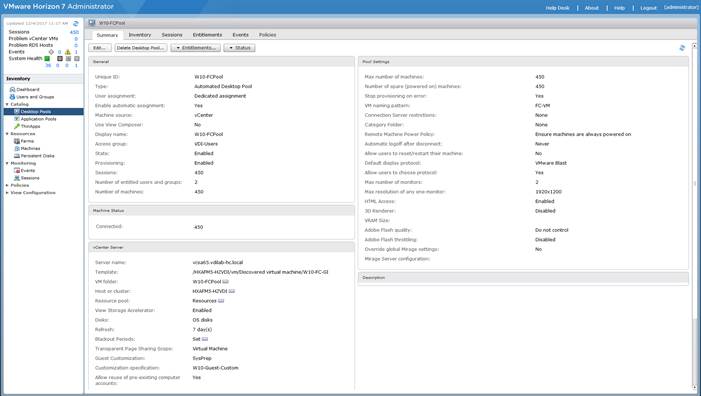Viewport: 701px width, 396px height.
Task: Switch to the Entitlements tab
Action: pyautogui.click(x=207, y=35)
